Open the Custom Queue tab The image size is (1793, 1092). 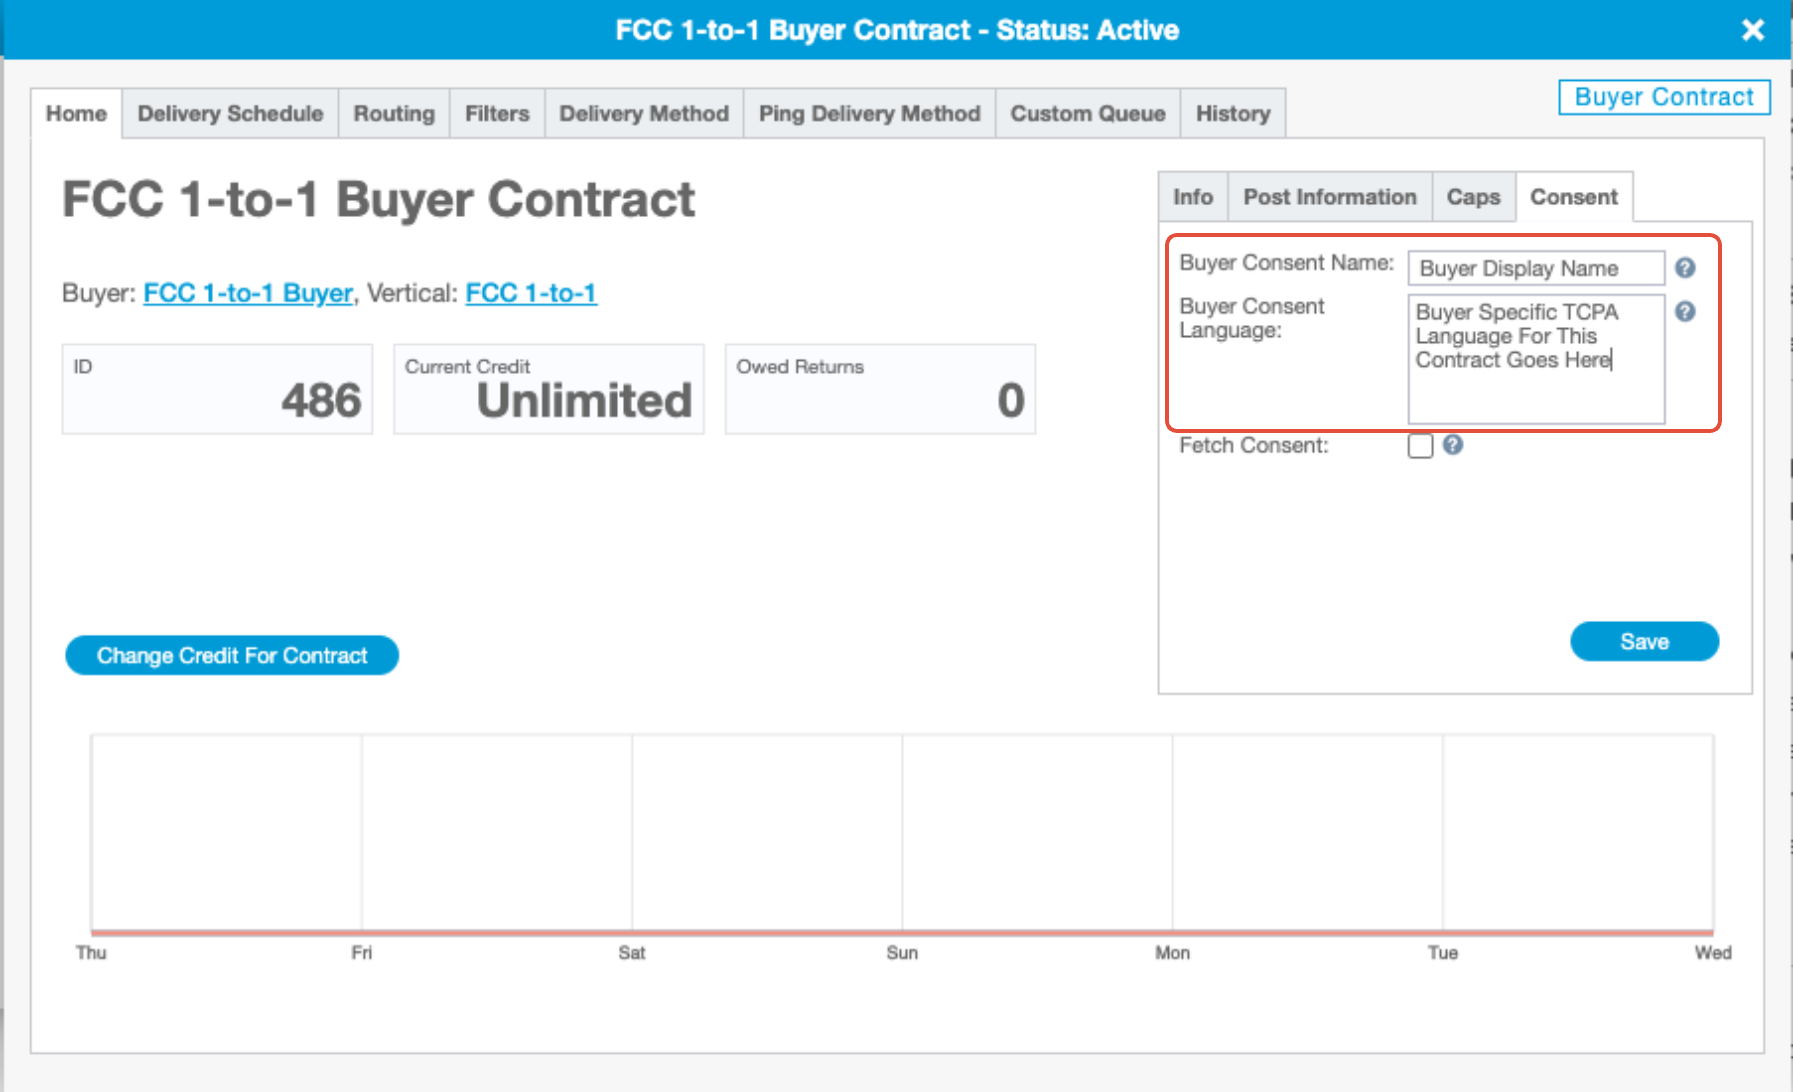tap(1088, 114)
